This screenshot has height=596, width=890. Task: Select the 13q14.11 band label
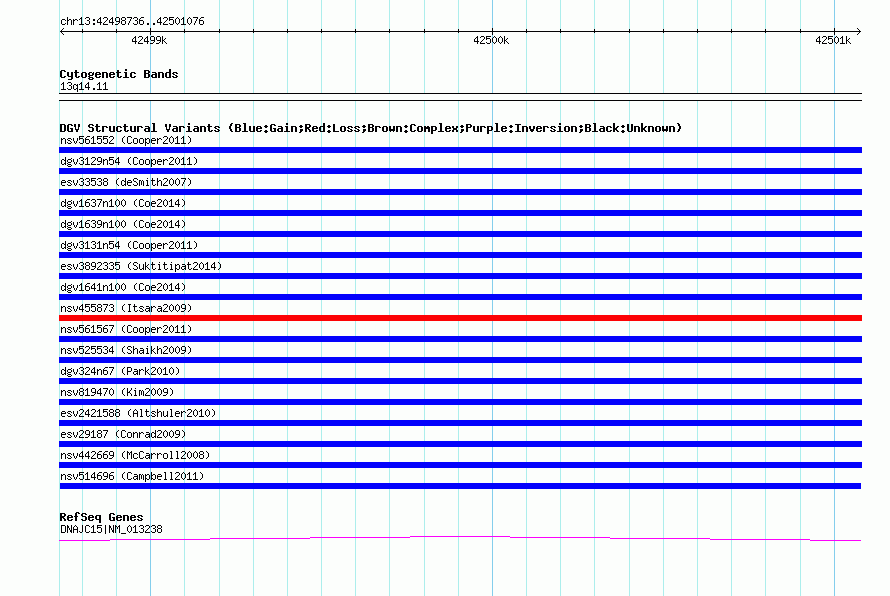pos(84,86)
